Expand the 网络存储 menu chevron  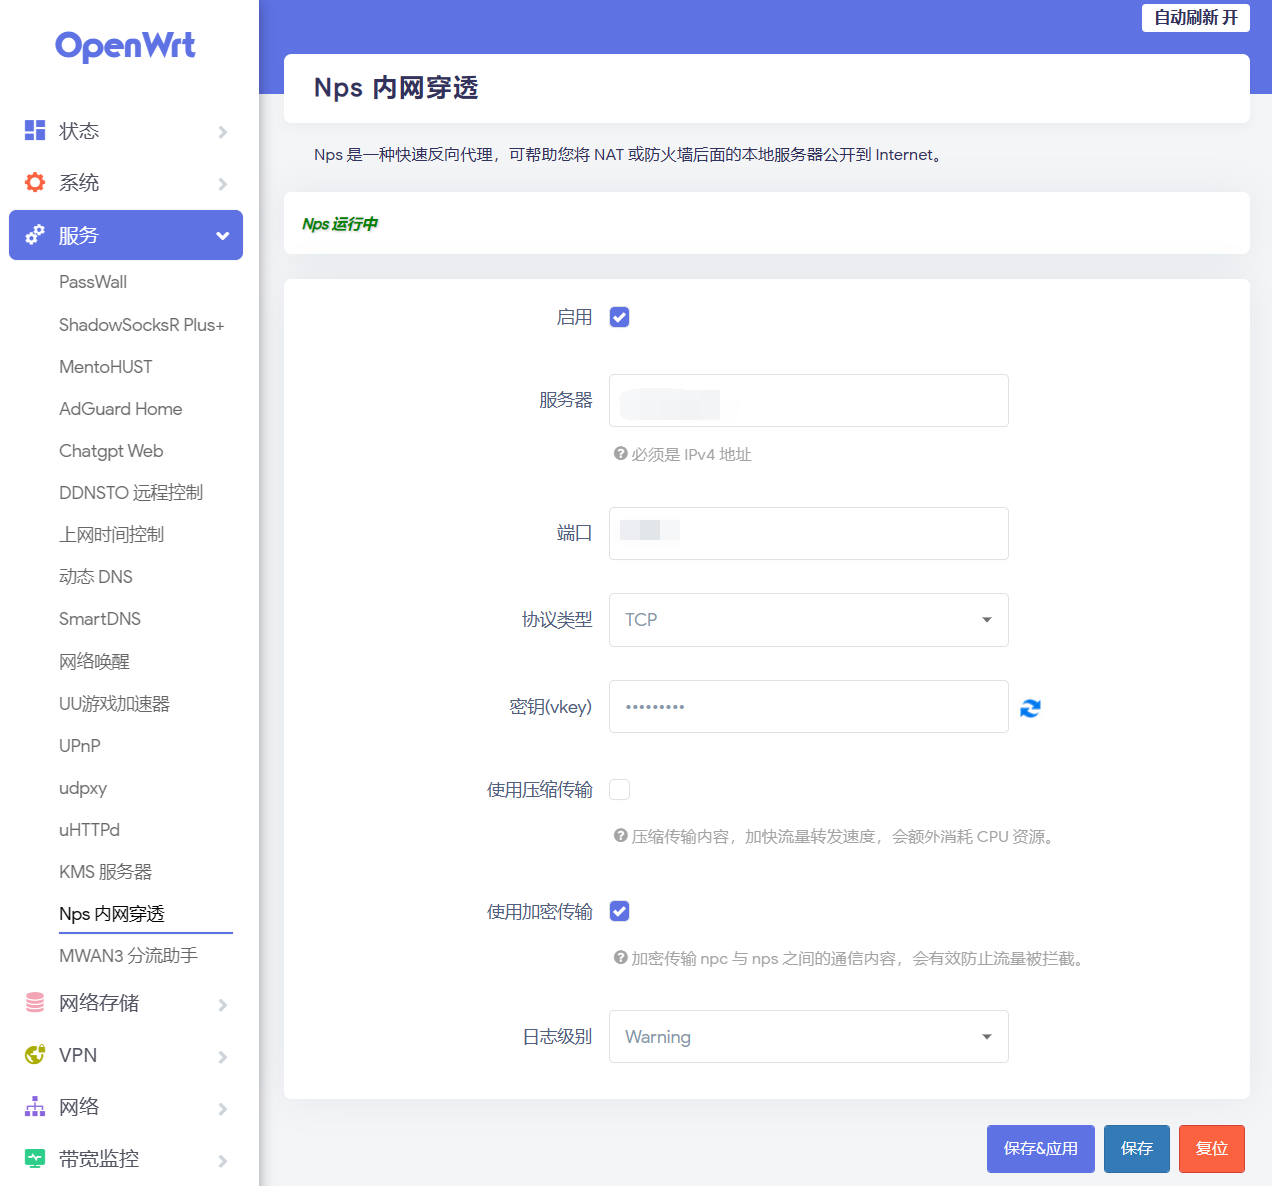click(222, 1005)
